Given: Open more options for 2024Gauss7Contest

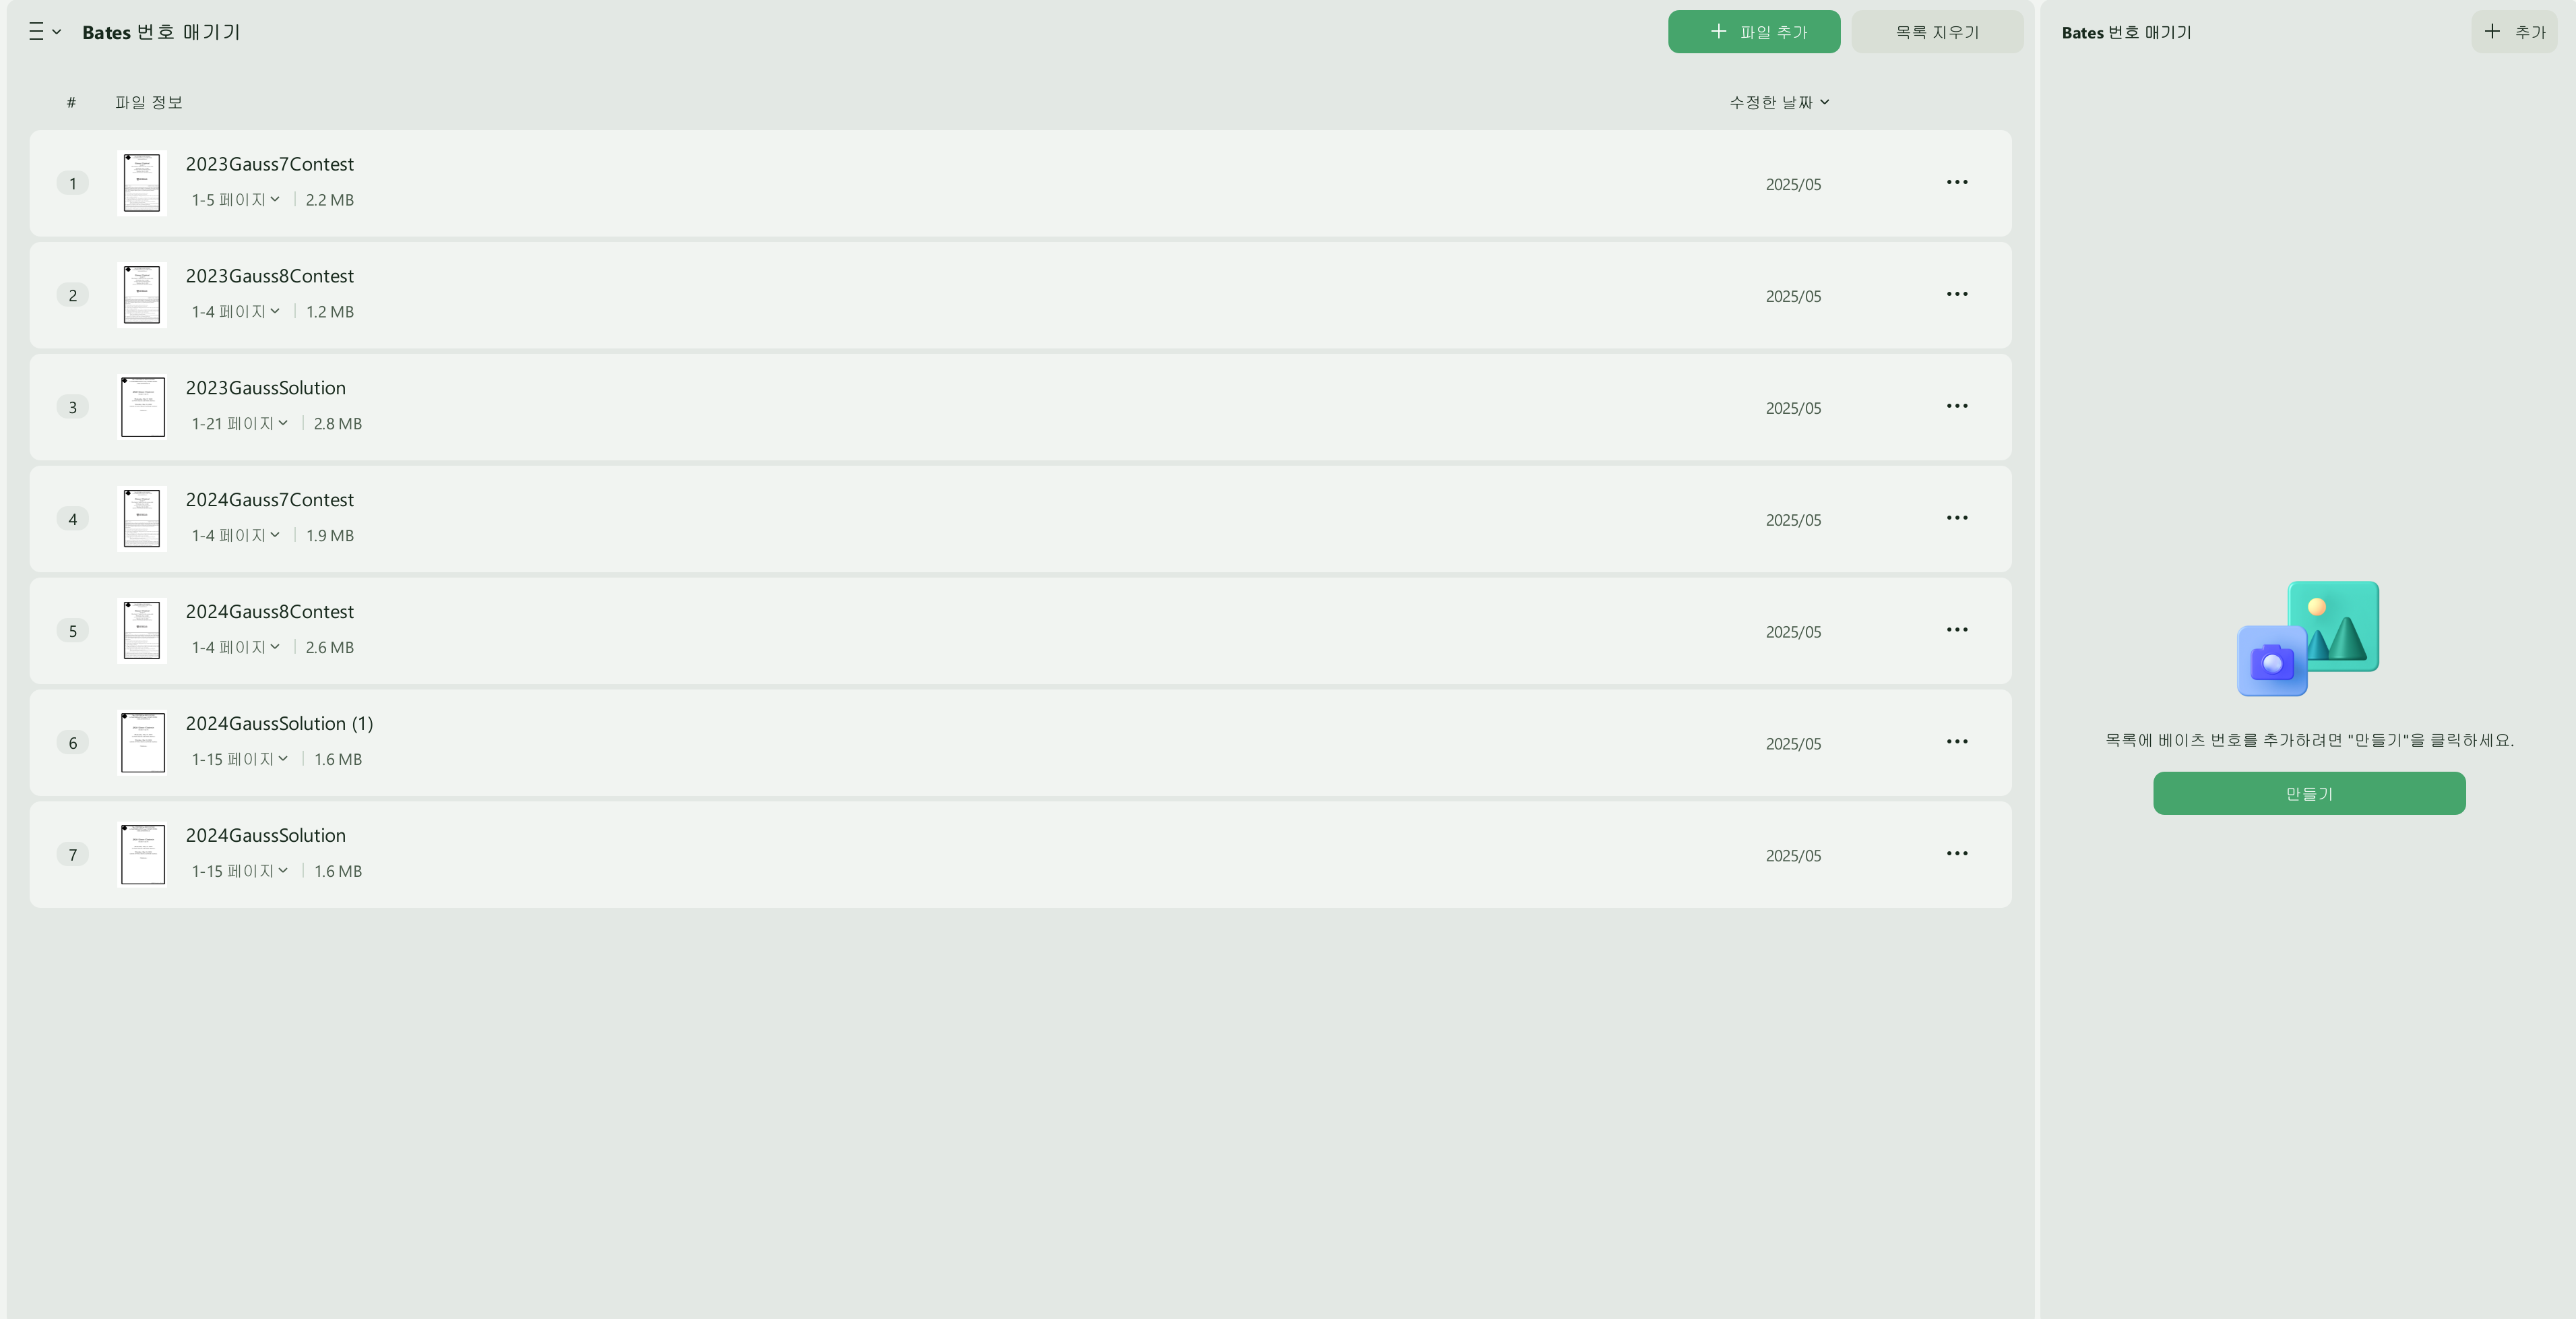Looking at the screenshot, I should 1956,518.
